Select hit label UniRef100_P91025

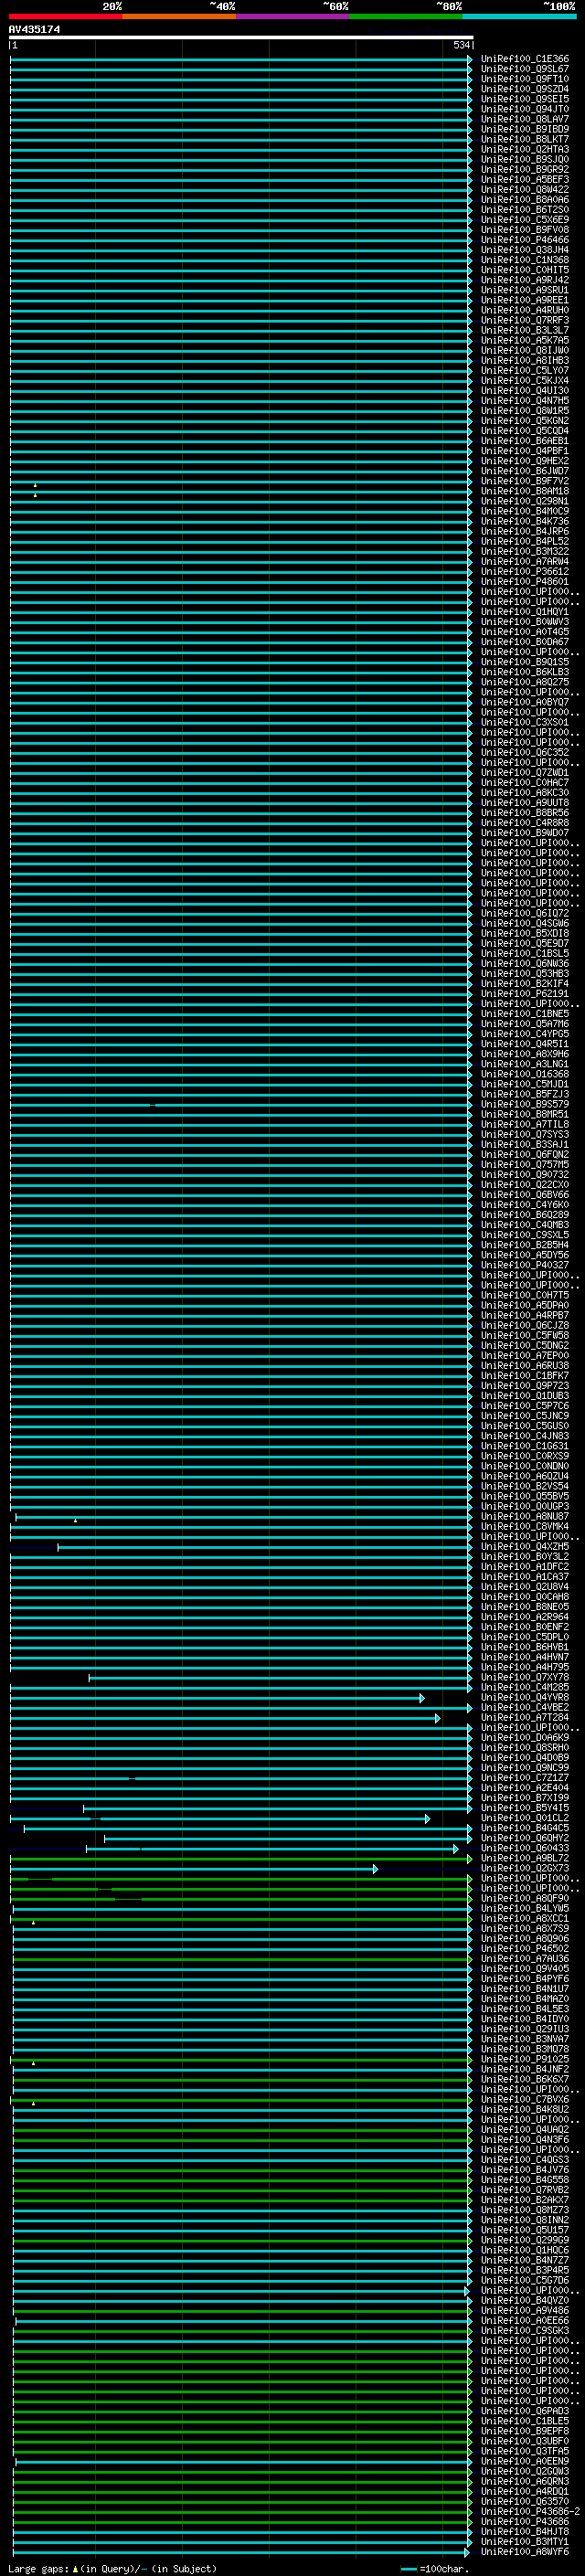pos(525,2059)
